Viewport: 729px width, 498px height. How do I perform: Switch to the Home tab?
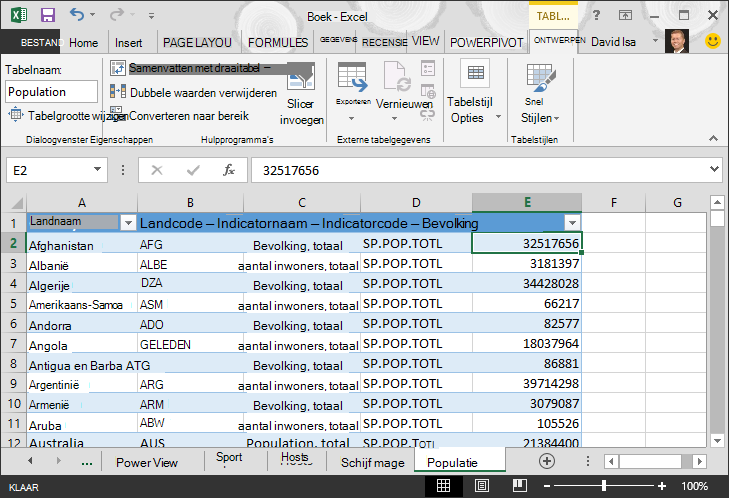(83, 43)
